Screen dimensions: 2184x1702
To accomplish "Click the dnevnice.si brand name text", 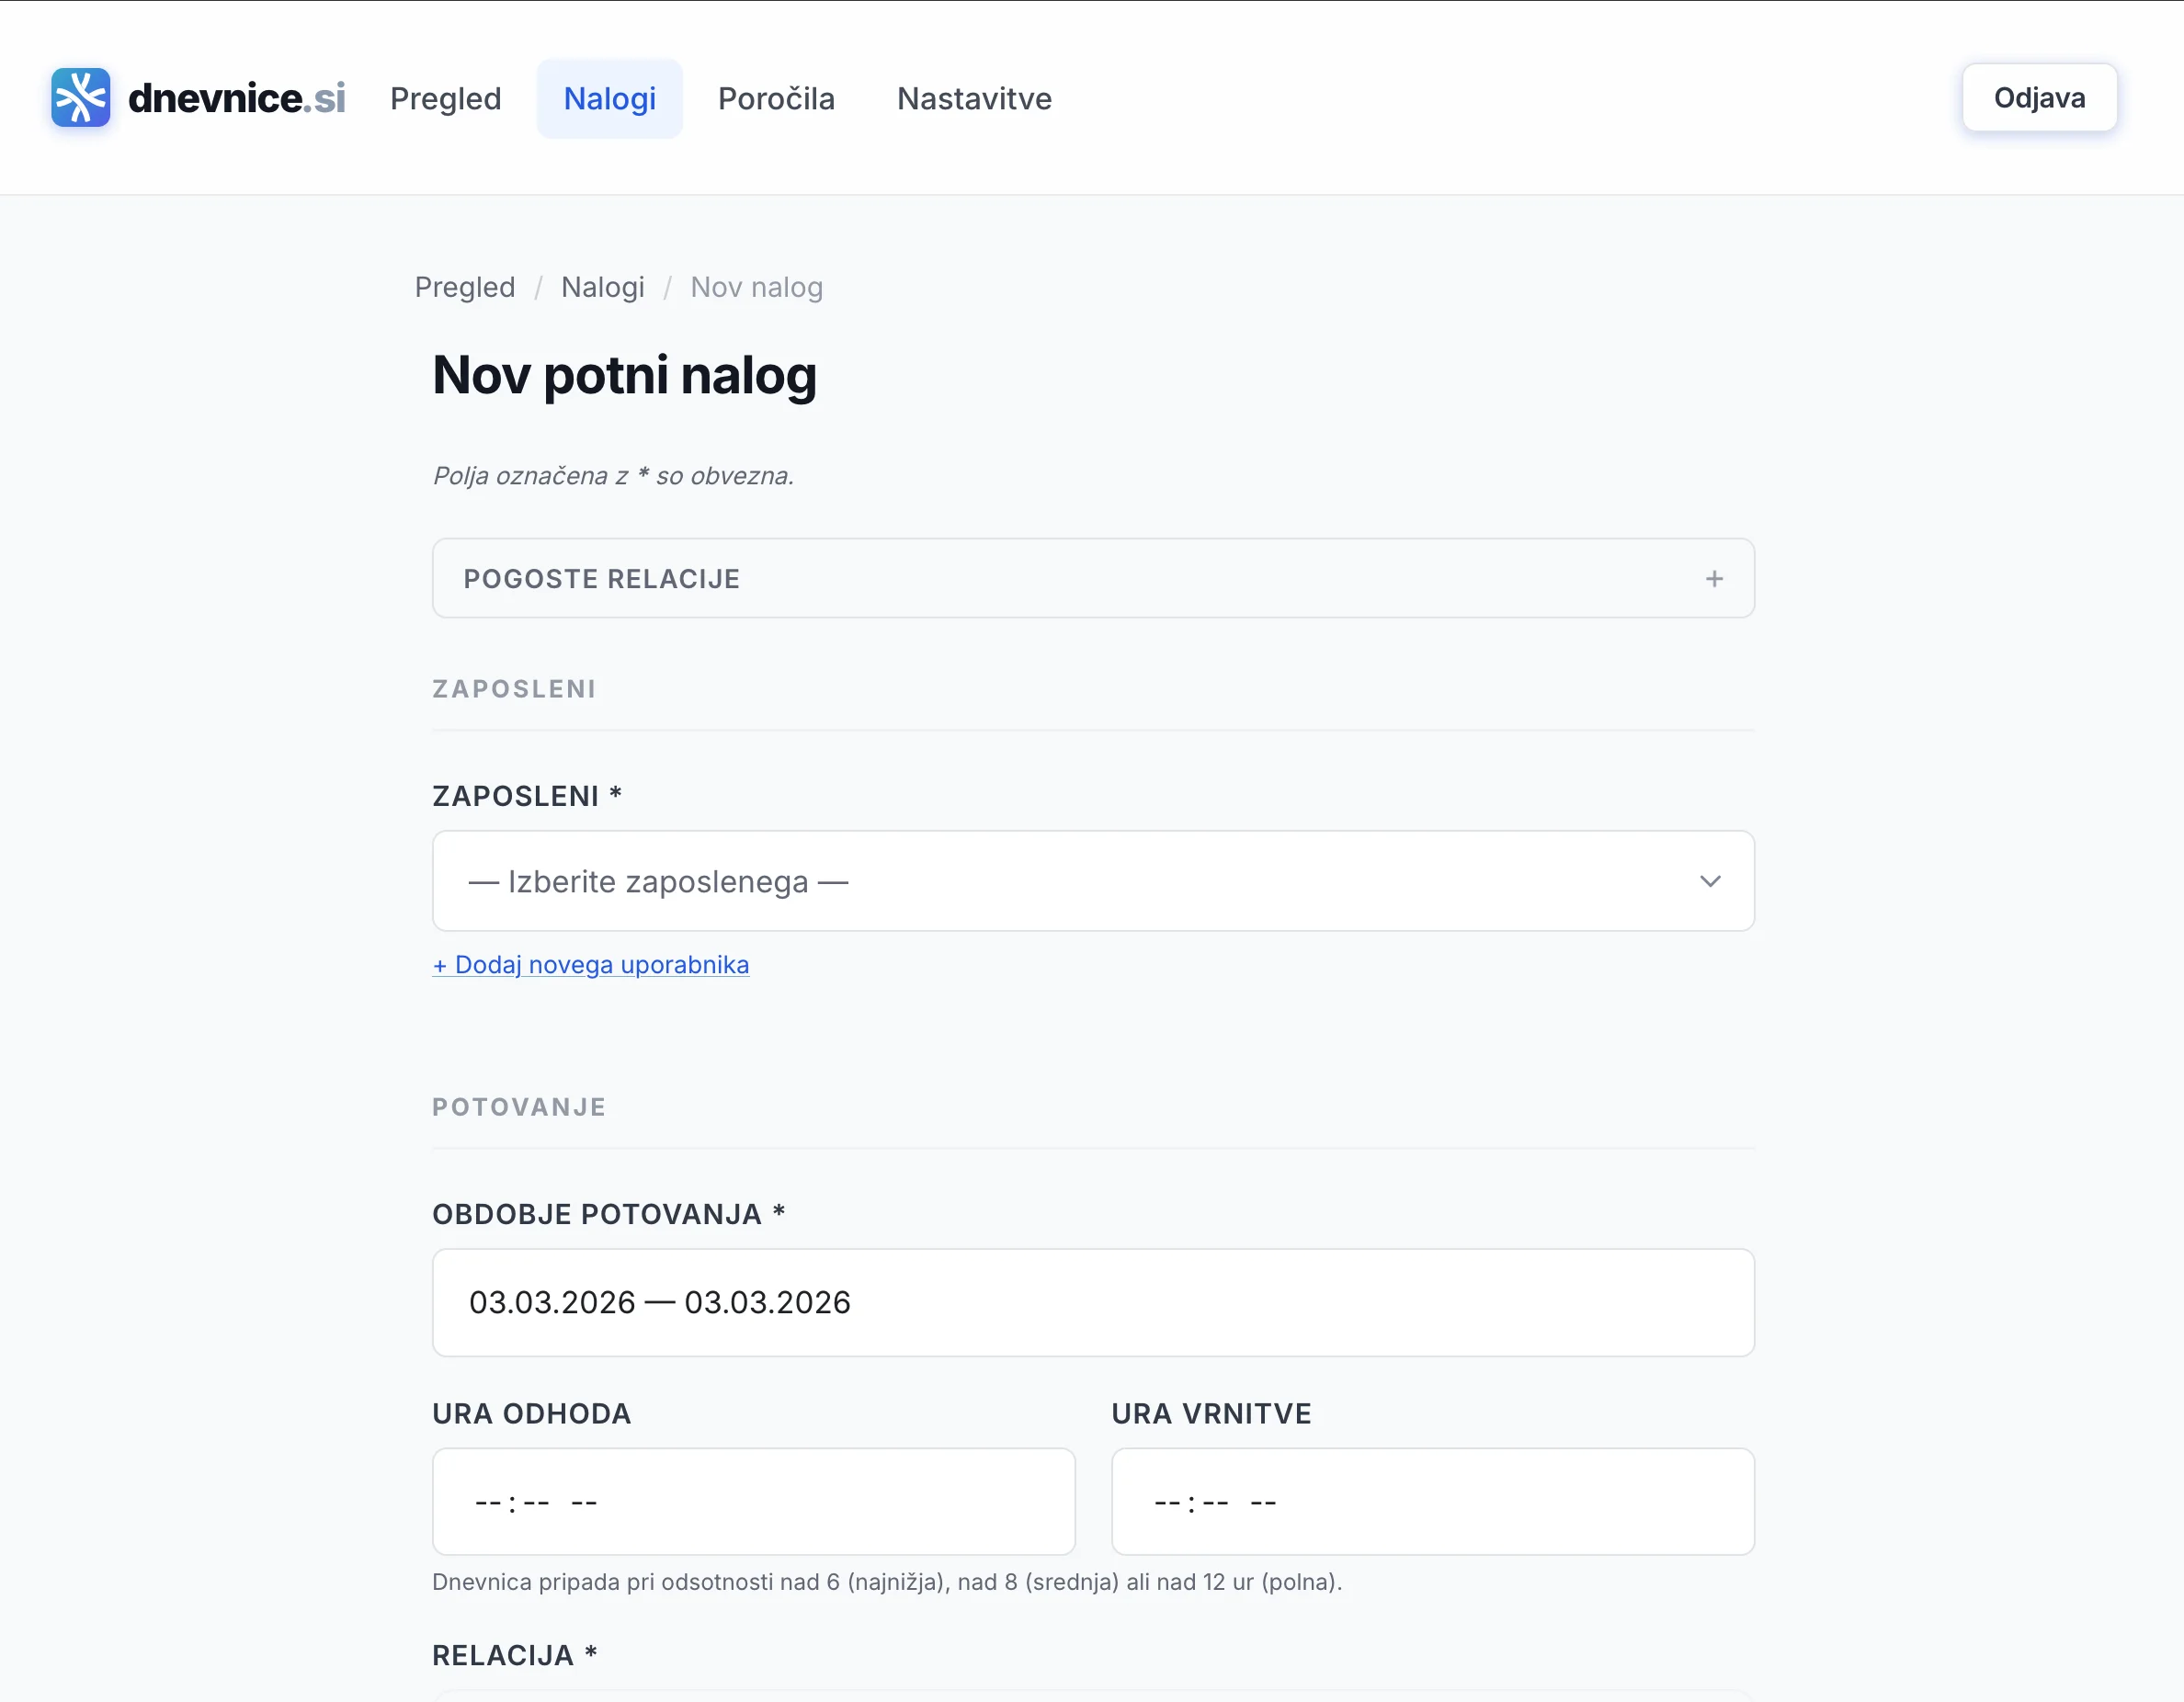I will coord(237,98).
